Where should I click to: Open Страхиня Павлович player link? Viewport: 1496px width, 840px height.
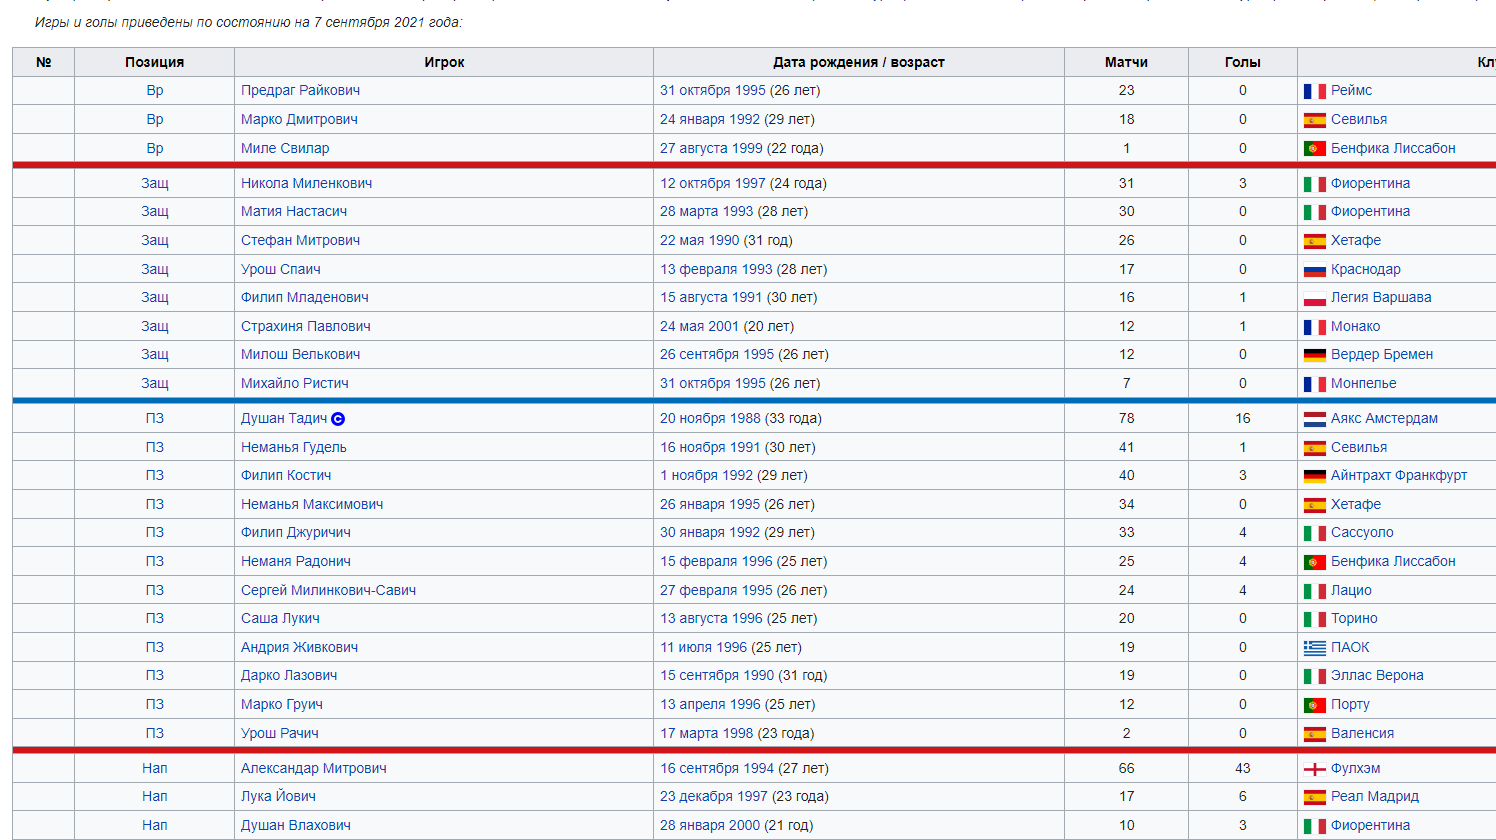coord(306,326)
